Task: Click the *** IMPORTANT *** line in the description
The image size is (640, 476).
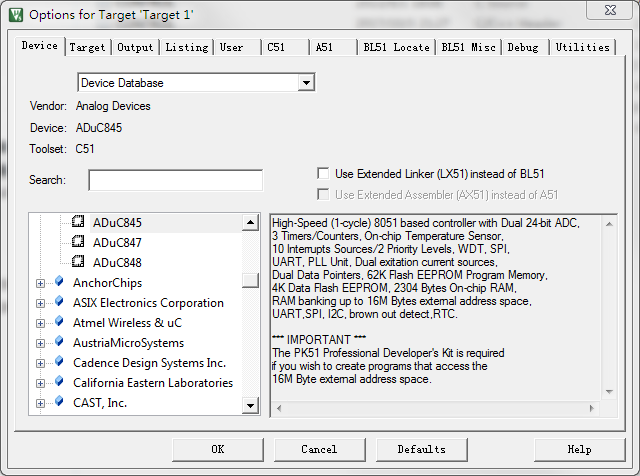Action: click(x=319, y=340)
